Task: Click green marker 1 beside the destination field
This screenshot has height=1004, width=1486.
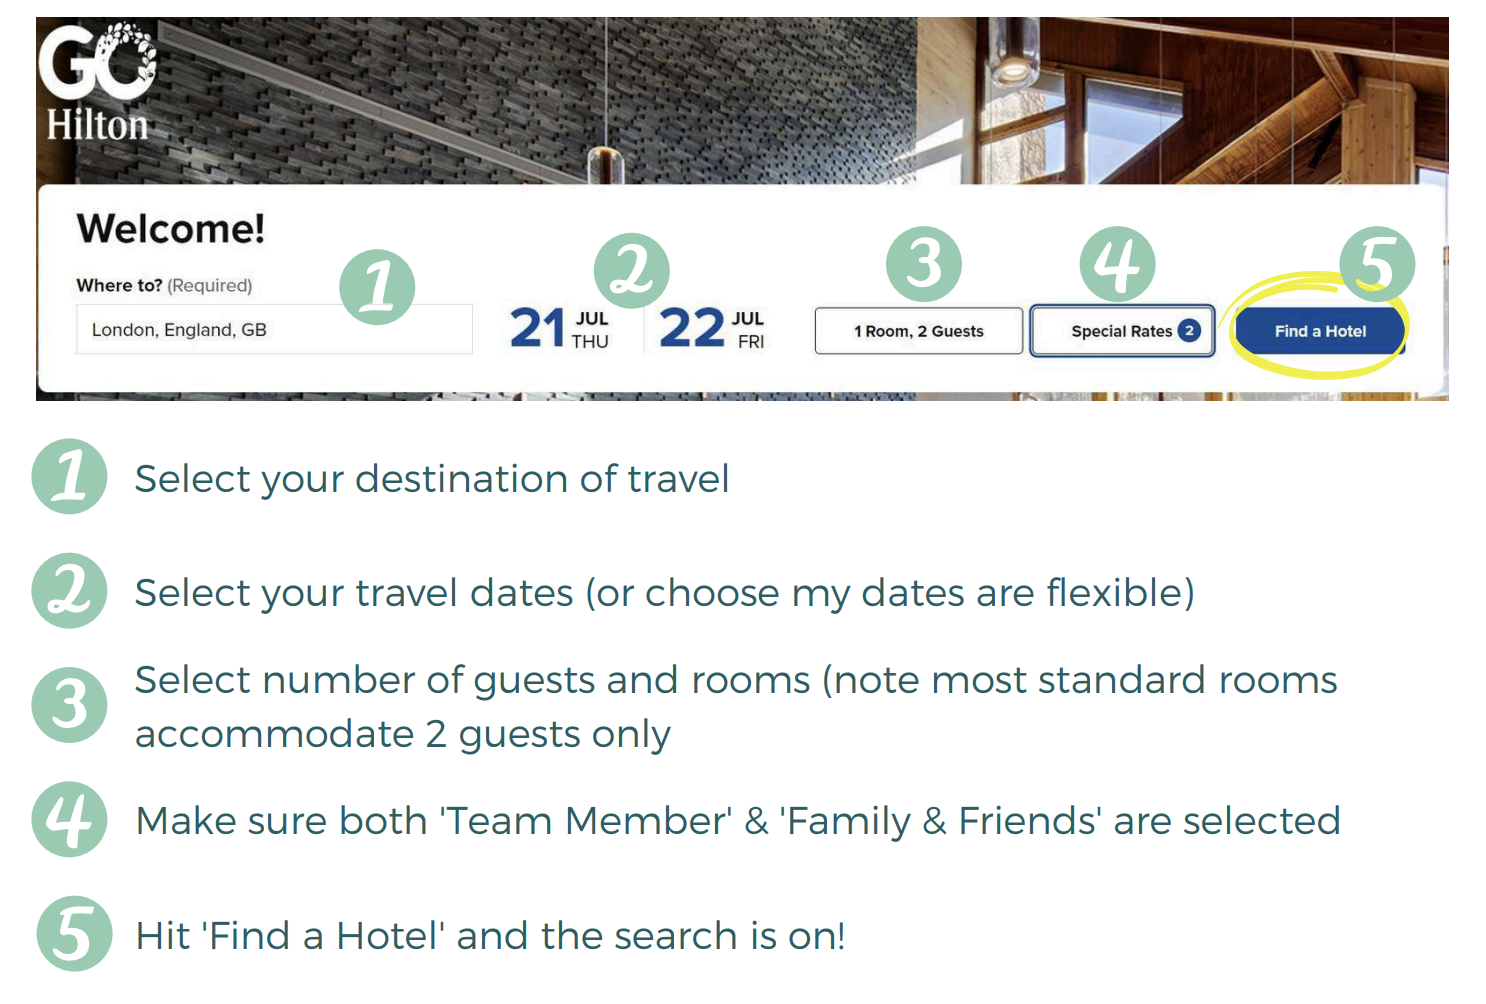Action: [x=377, y=287]
